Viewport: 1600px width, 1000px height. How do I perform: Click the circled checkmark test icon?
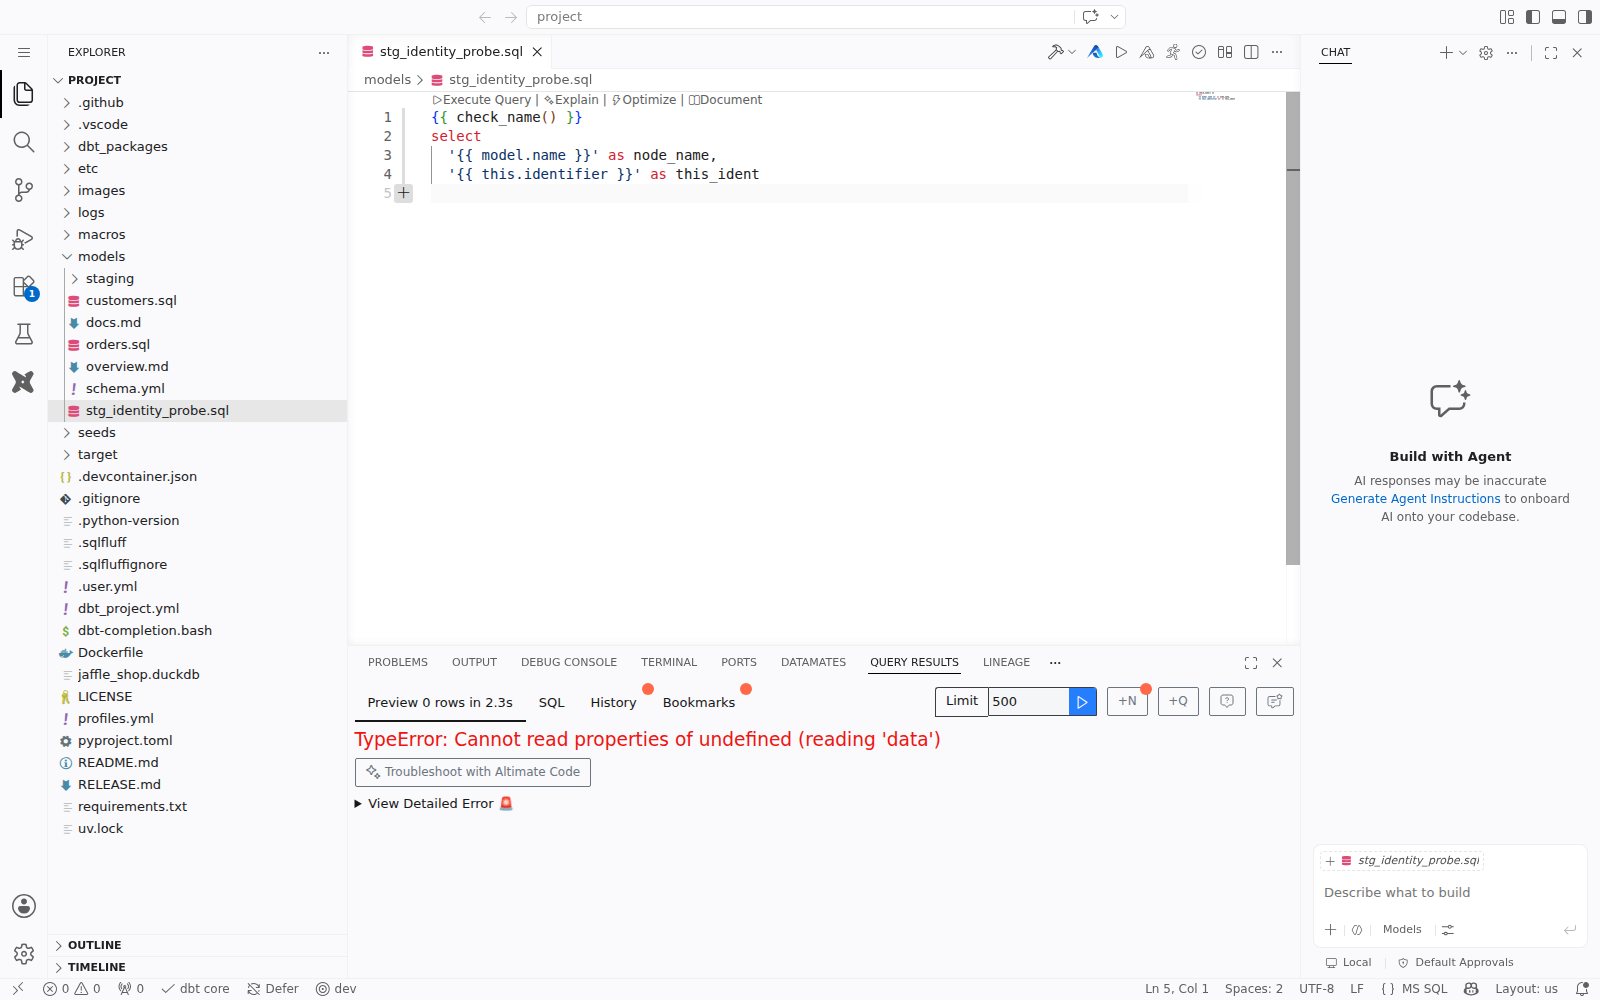click(1199, 52)
